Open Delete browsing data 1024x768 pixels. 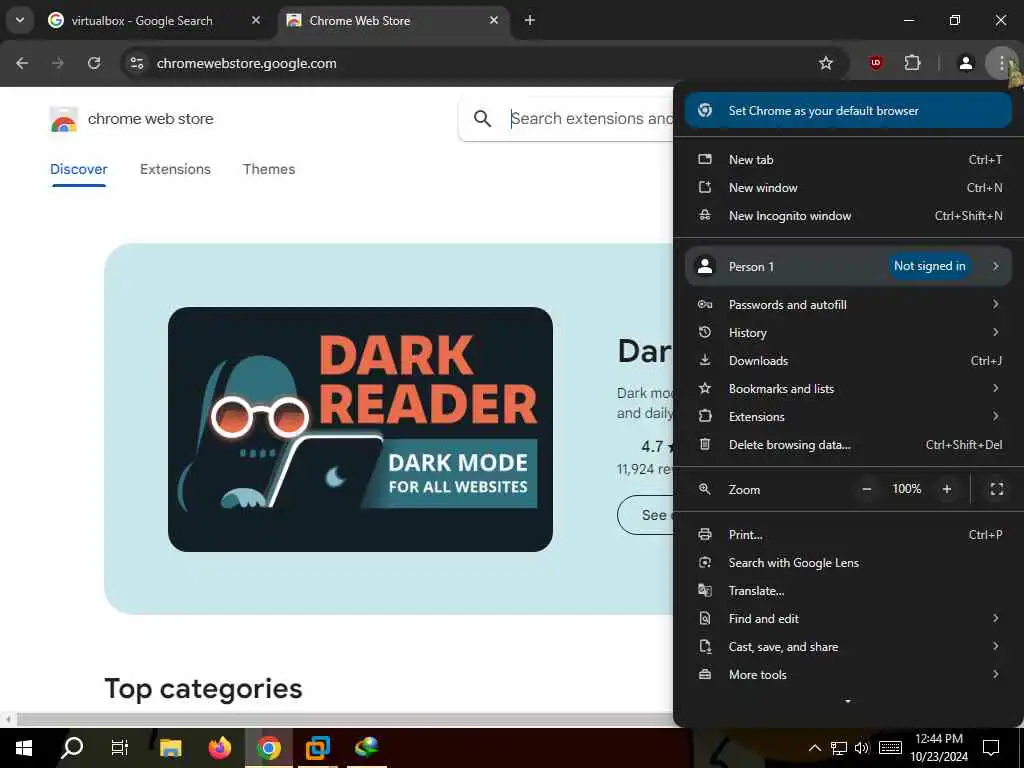[x=848, y=445]
